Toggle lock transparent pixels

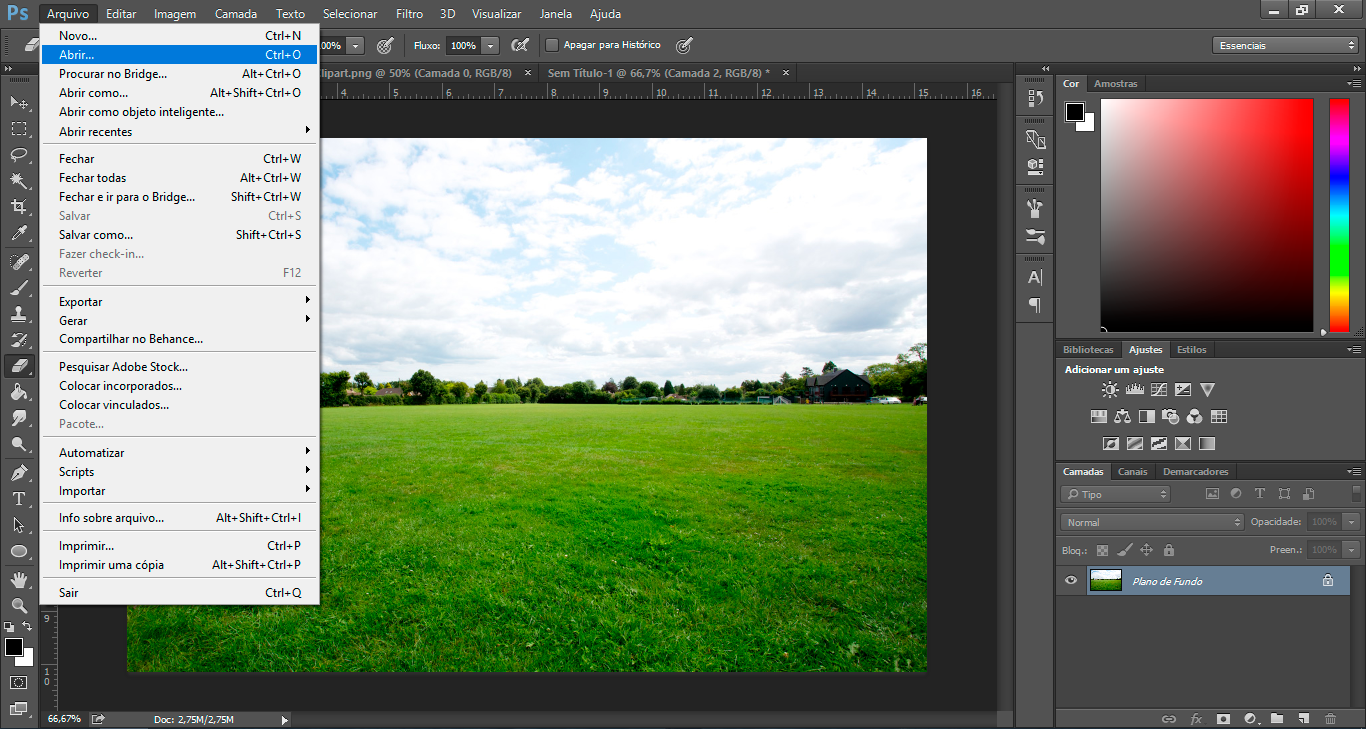click(1102, 550)
